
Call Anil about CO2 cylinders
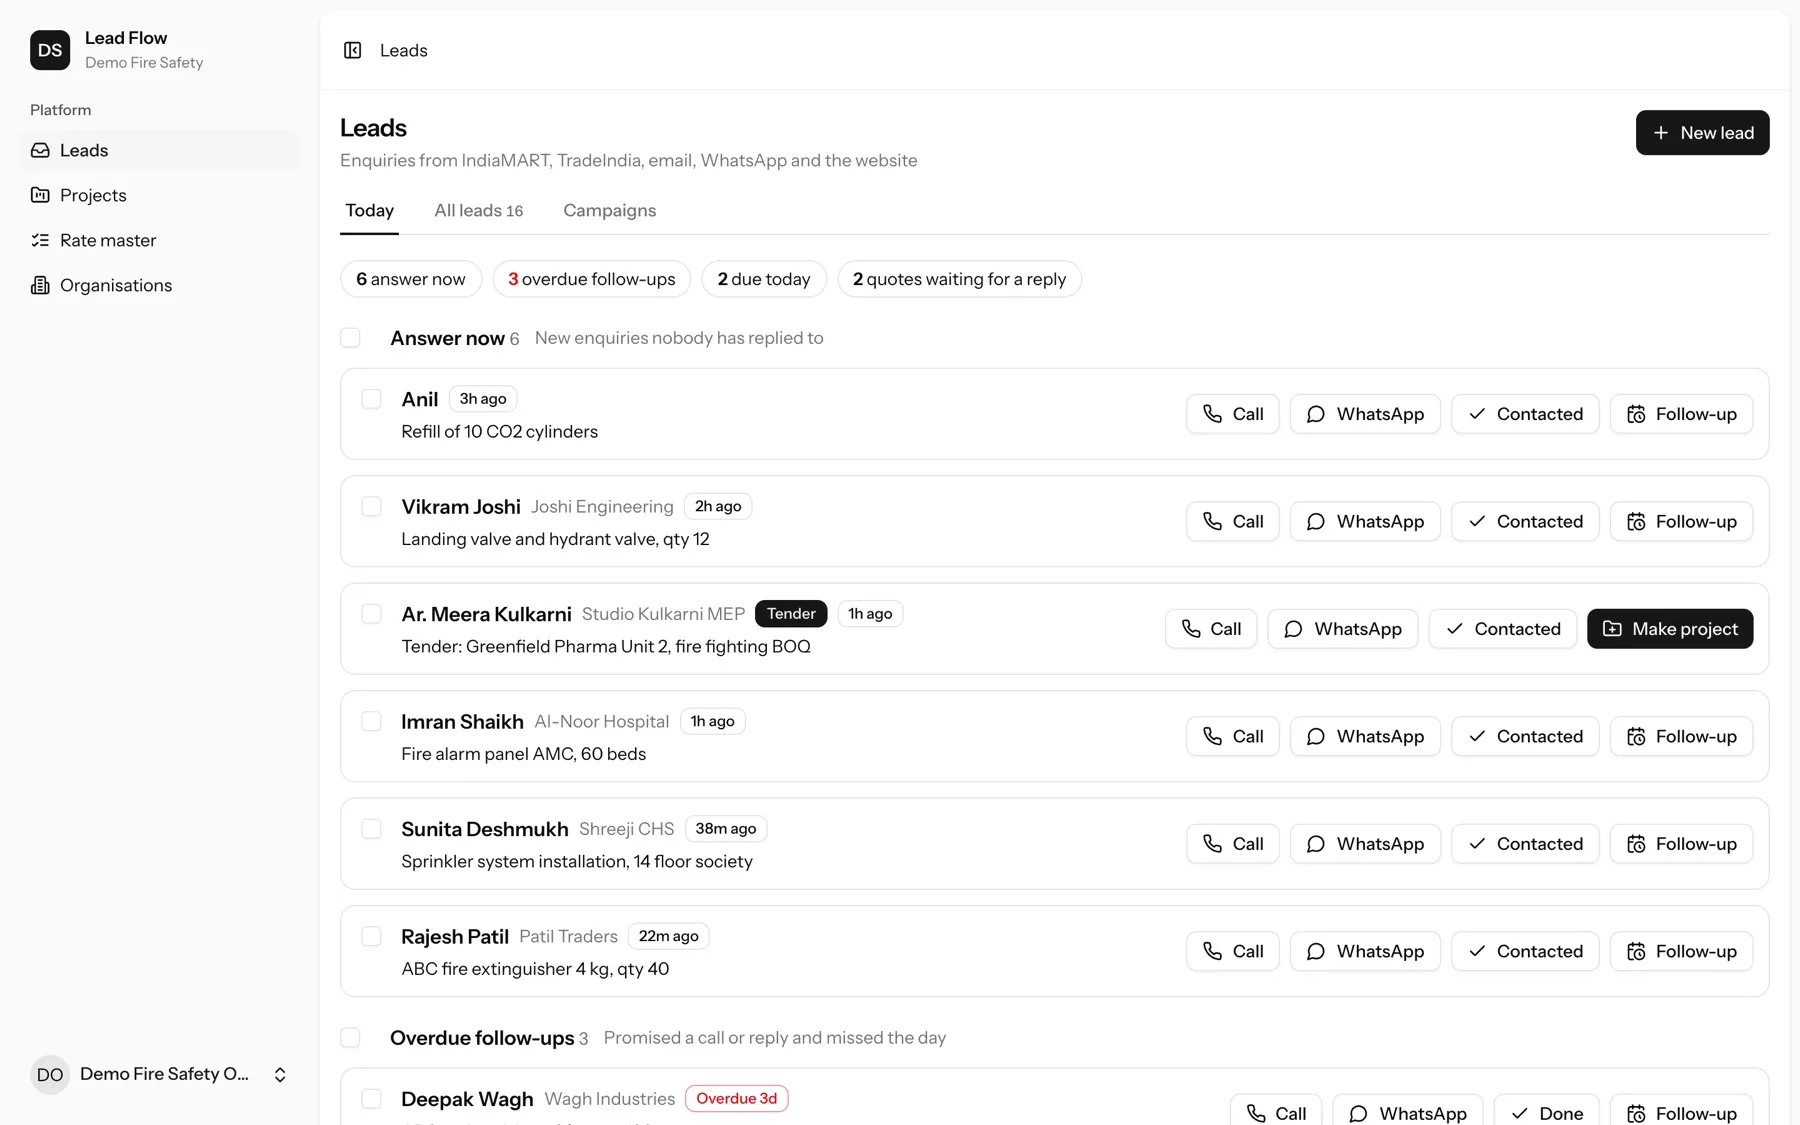(1232, 414)
